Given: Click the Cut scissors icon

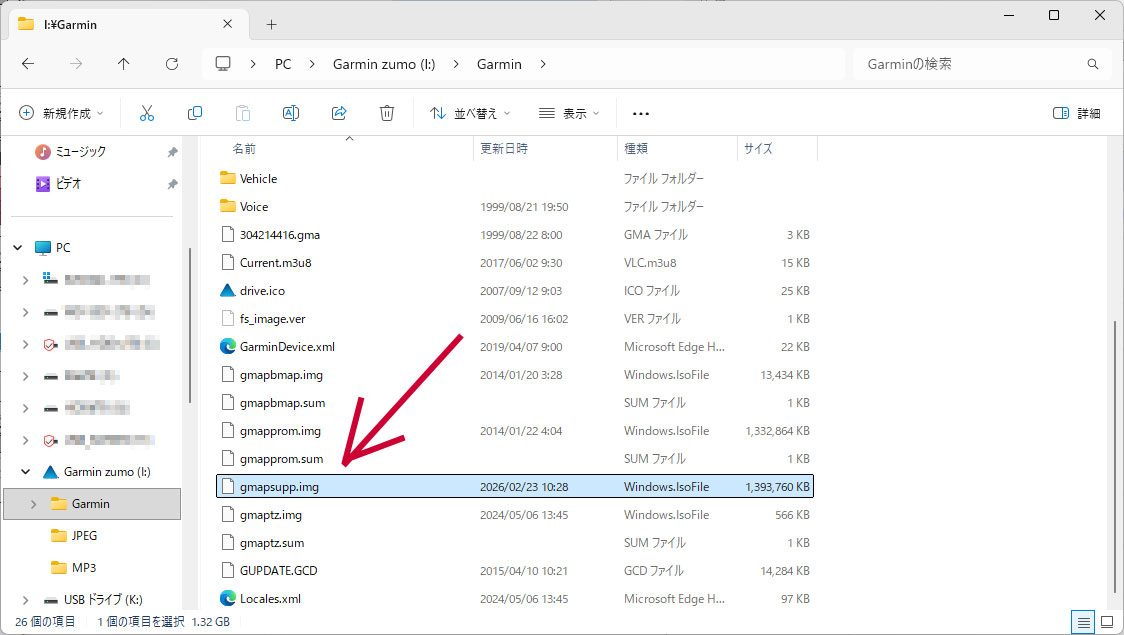Looking at the screenshot, I should pyautogui.click(x=147, y=113).
